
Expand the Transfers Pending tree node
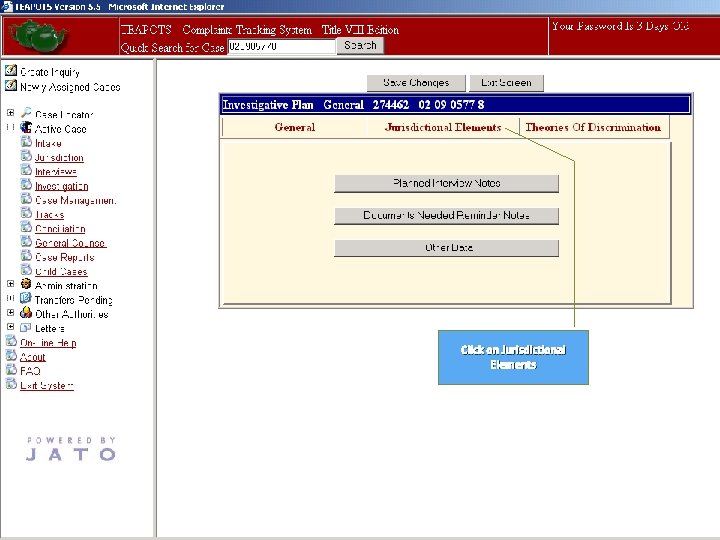pyautogui.click(x=11, y=298)
